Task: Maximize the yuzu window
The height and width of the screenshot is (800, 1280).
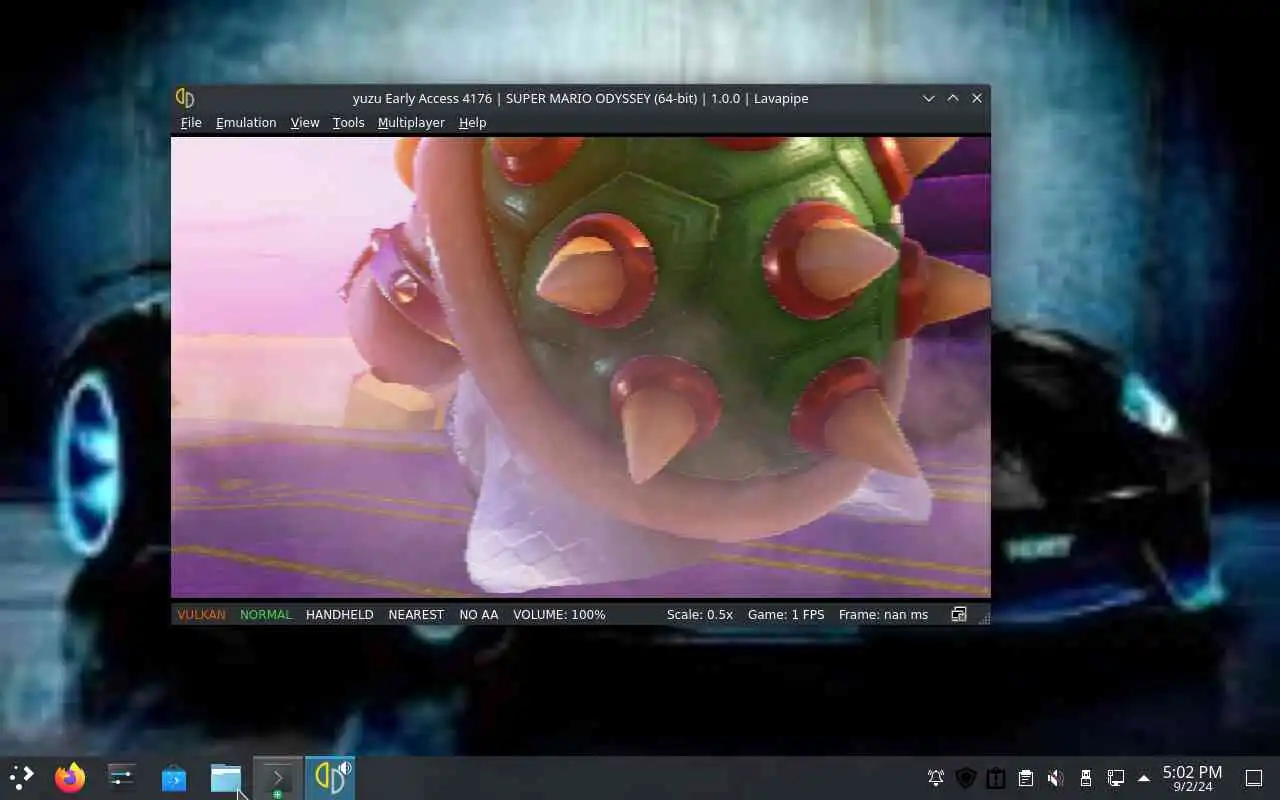Action: point(953,98)
